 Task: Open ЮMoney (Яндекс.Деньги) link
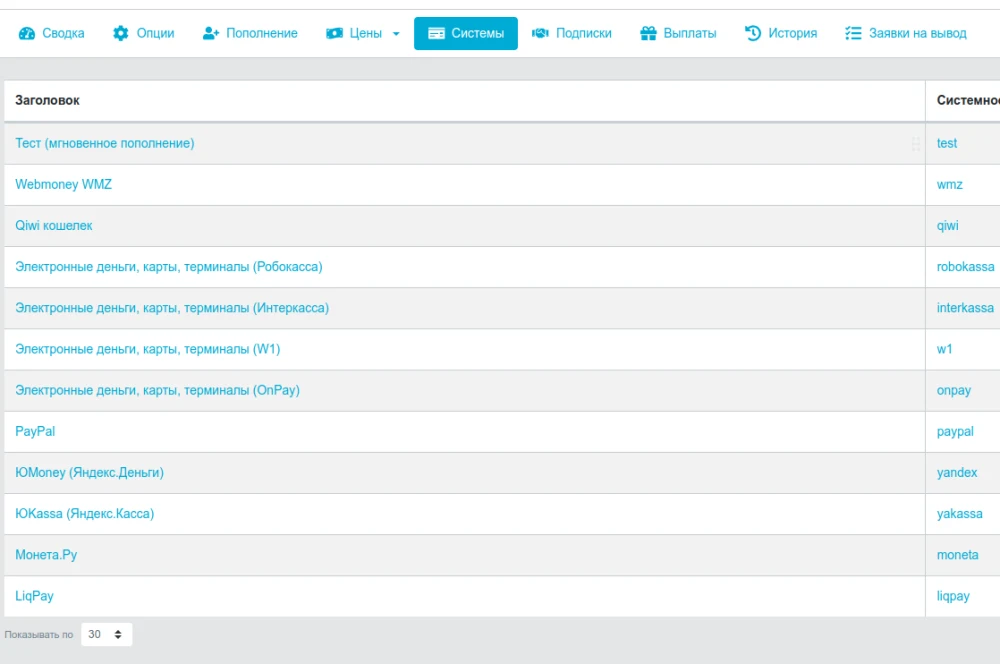click(89, 473)
